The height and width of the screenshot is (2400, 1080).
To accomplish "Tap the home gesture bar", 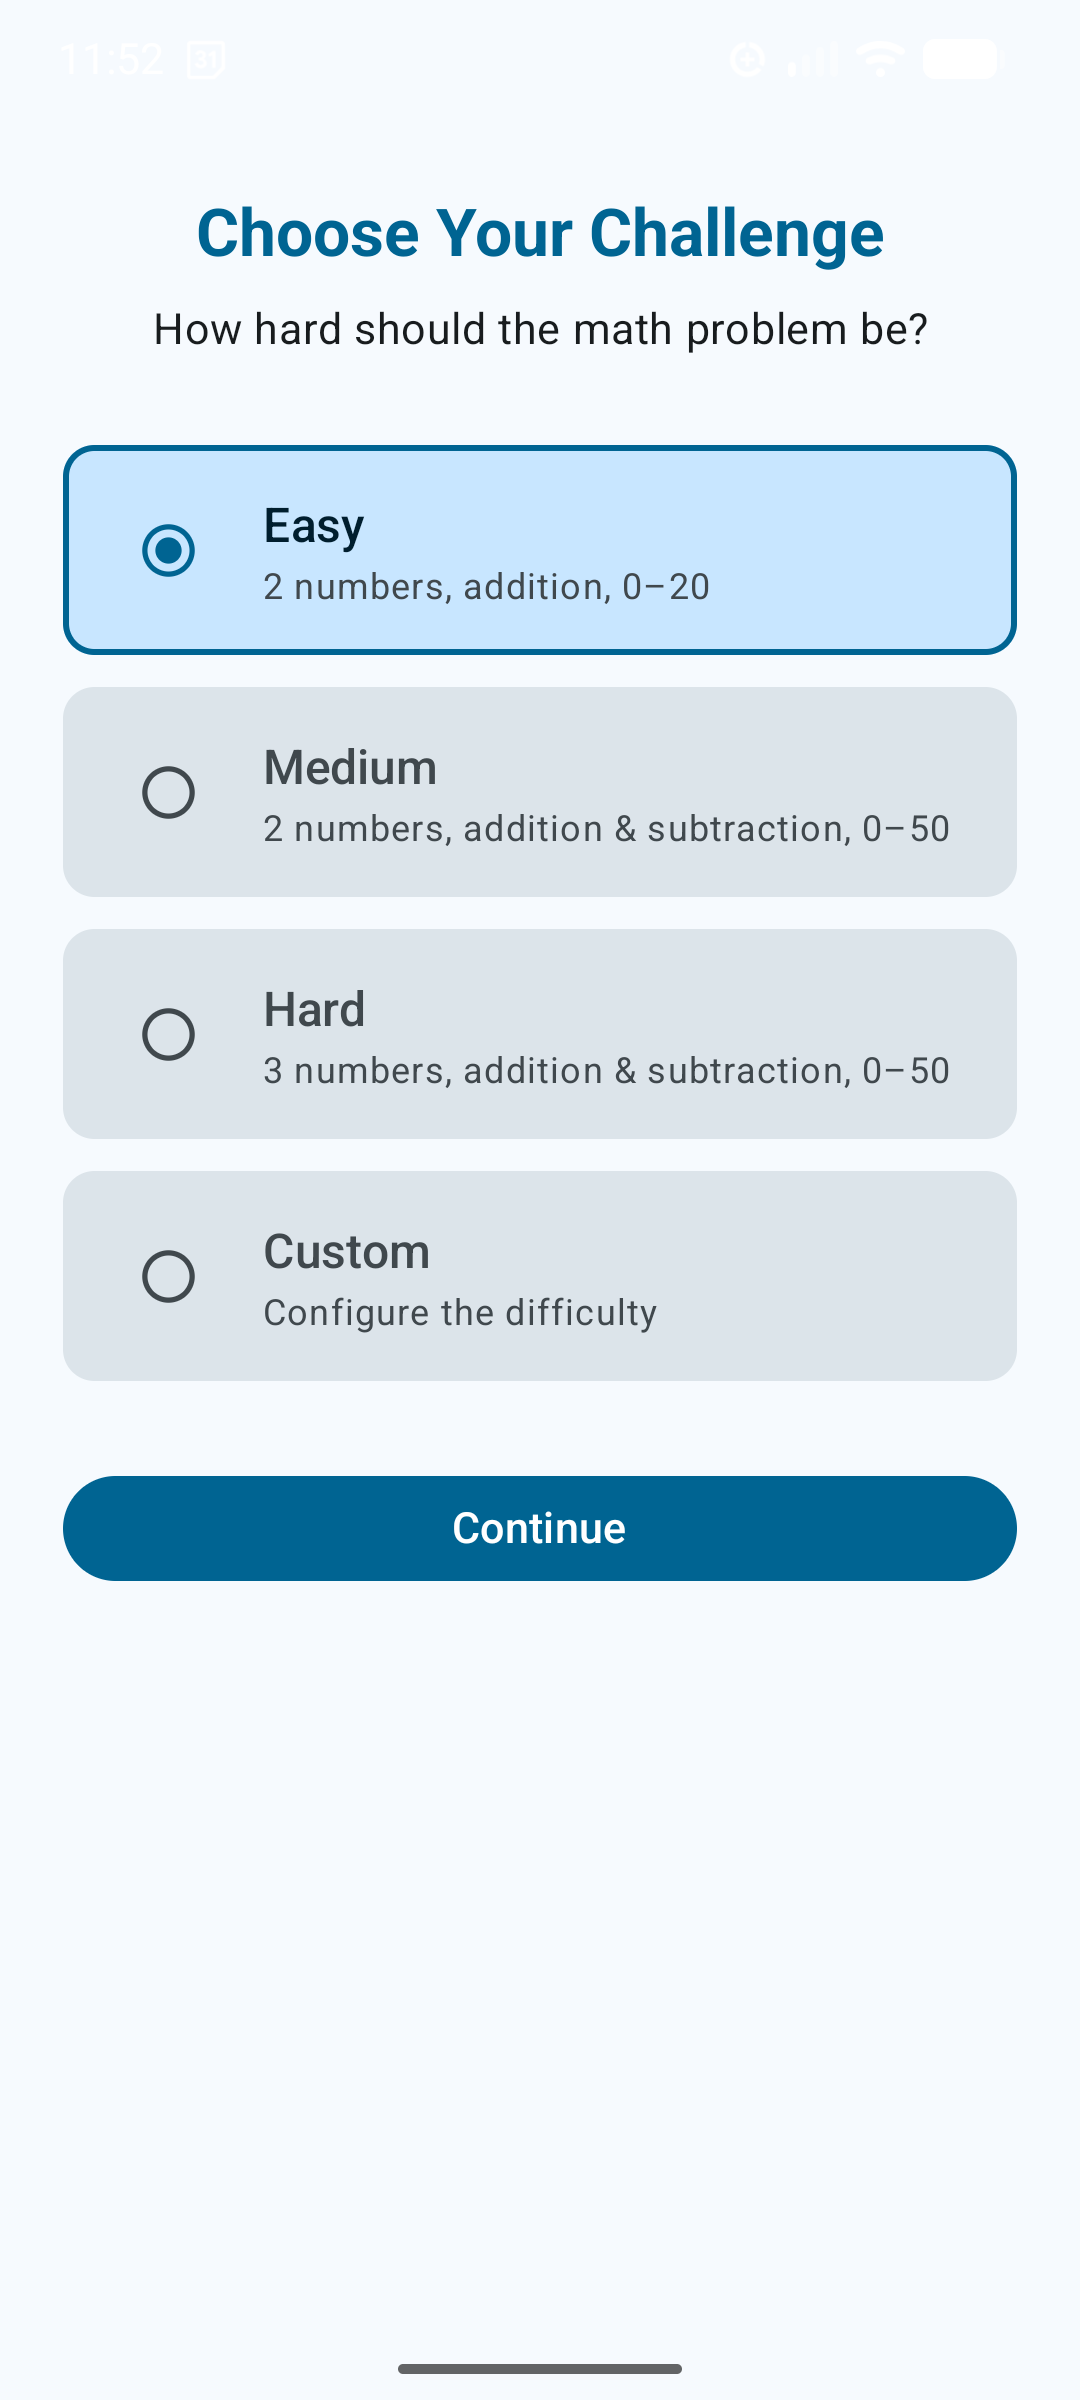I will pyautogui.click(x=540, y=2368).
